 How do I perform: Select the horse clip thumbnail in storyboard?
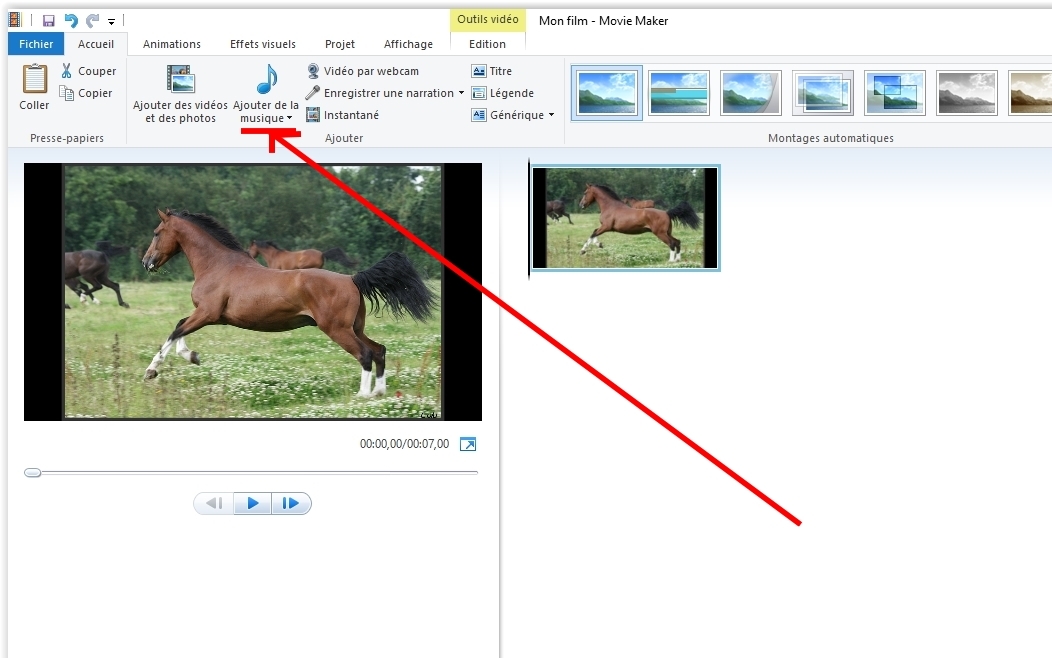625,218
